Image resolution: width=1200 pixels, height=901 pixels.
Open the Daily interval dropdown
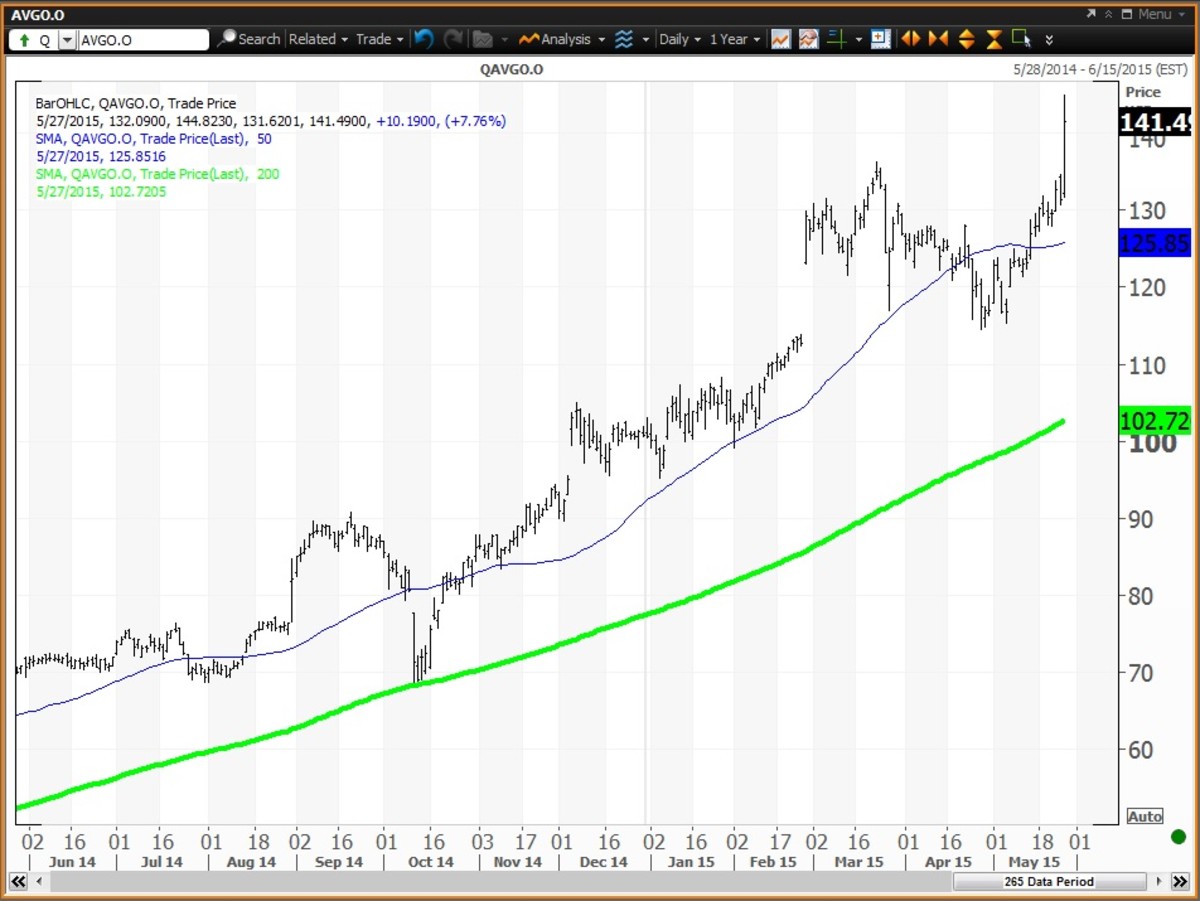[x=679, y=39]
